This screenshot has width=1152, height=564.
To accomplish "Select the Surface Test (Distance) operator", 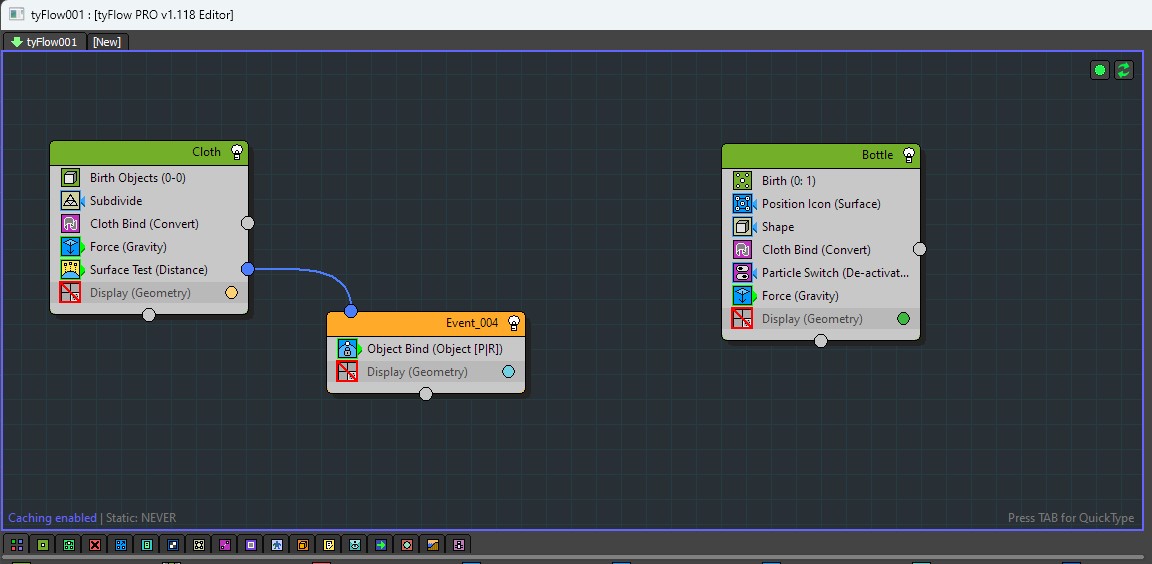I will (149, 270).
